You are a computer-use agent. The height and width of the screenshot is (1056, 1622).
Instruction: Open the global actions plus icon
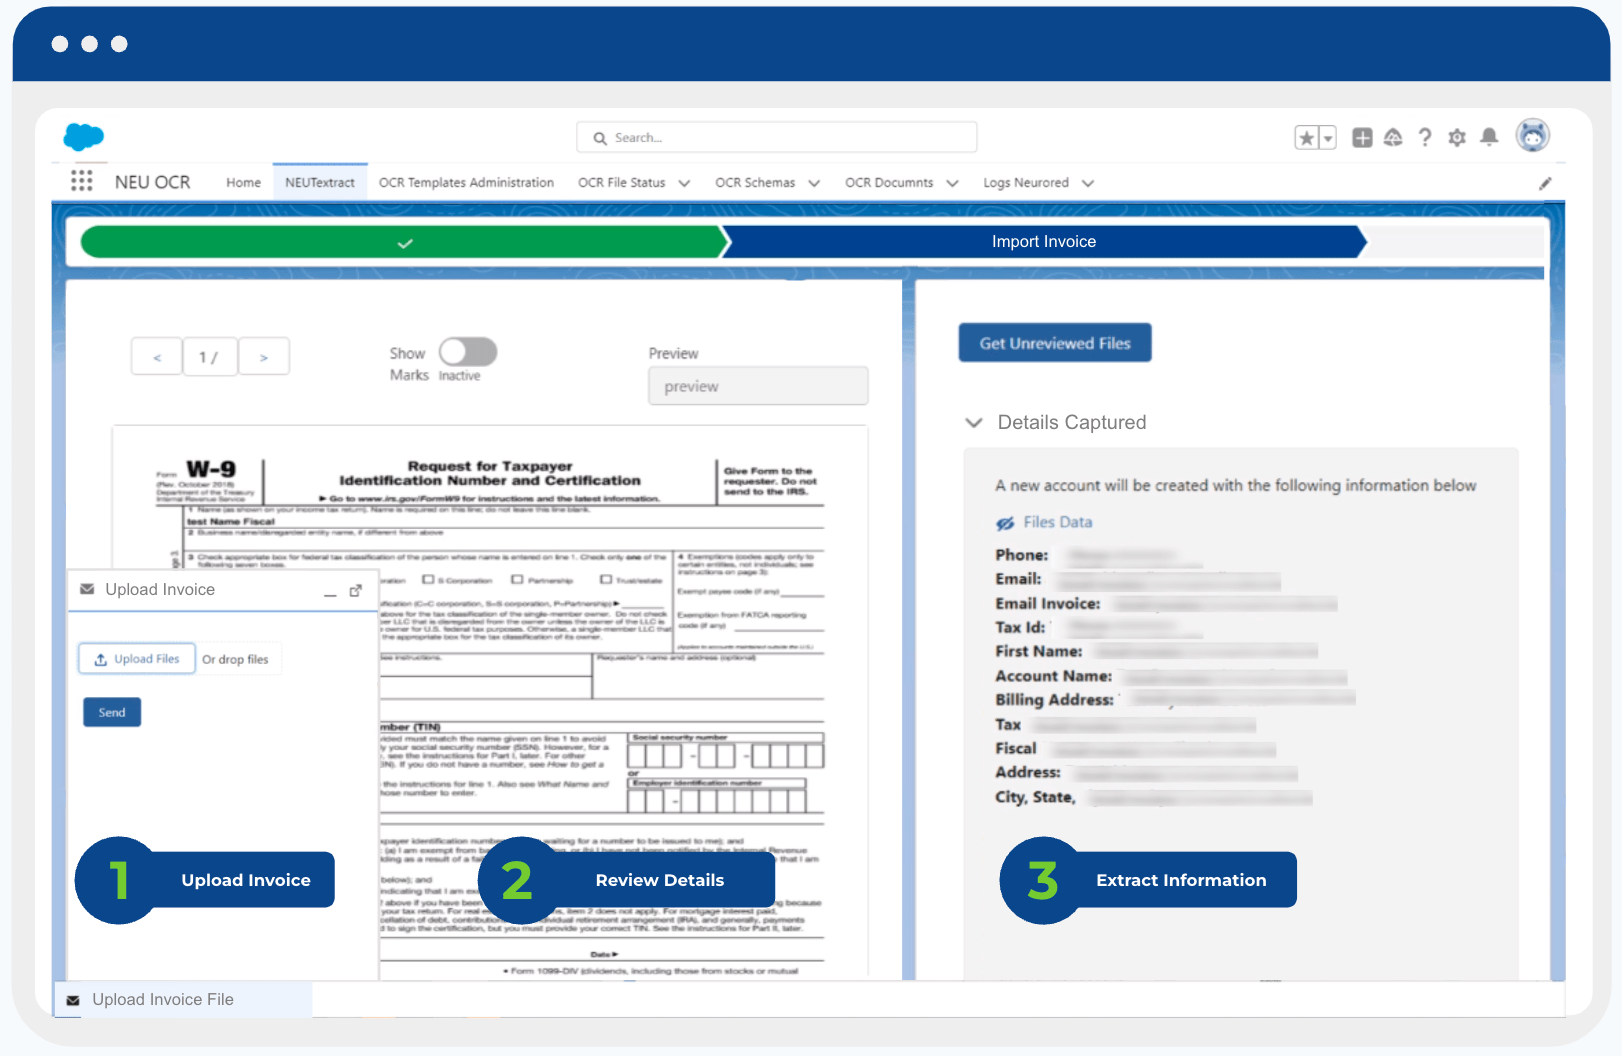click(1362, 138)
